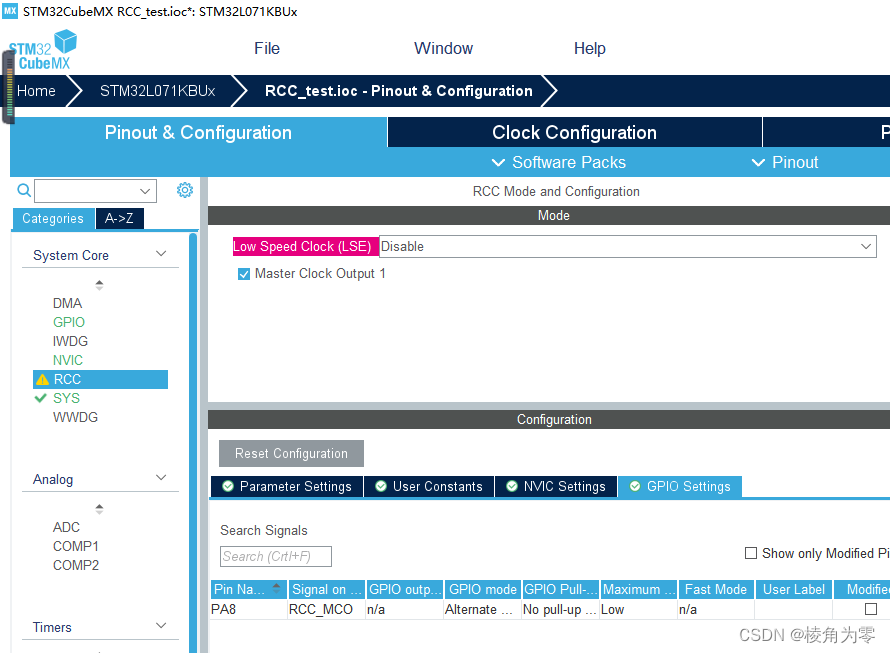Screen dimensions: 890x653
Task: Select NVIC in System Core list
Action: 68,361
